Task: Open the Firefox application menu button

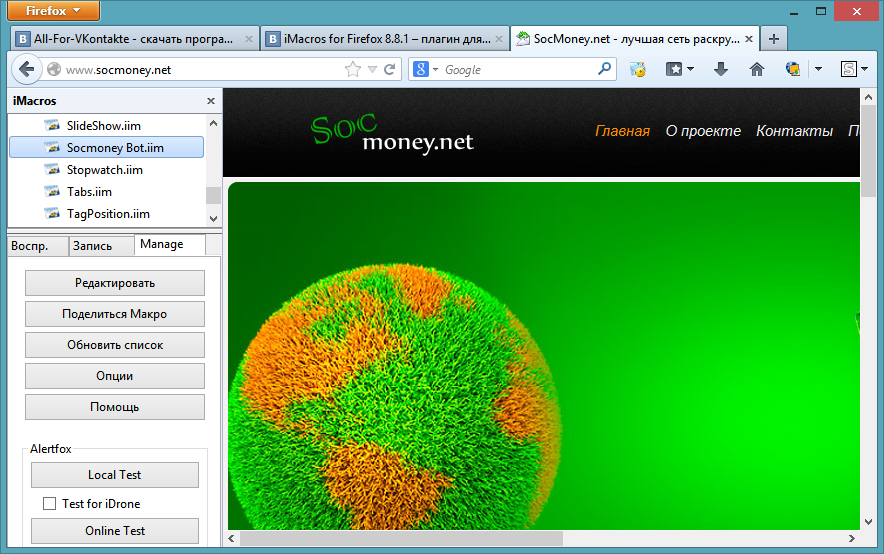Action: (54, 11)
